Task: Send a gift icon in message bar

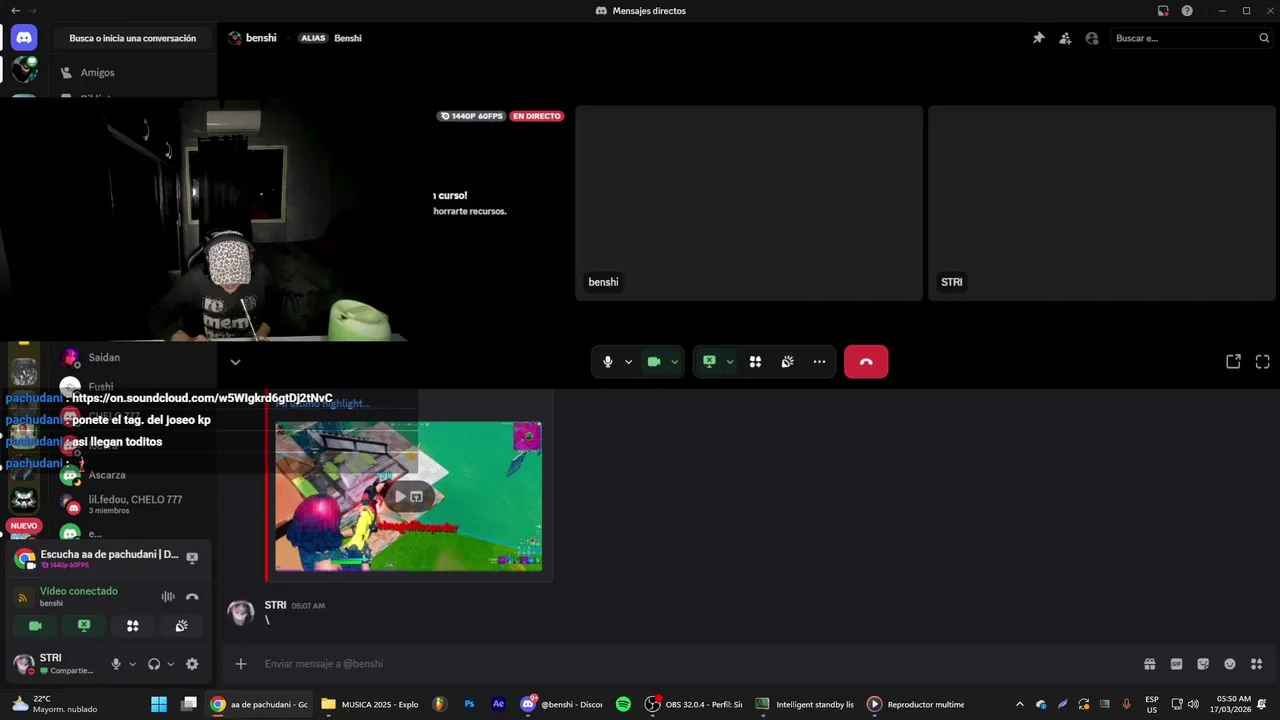Action: pos(1150,664)
